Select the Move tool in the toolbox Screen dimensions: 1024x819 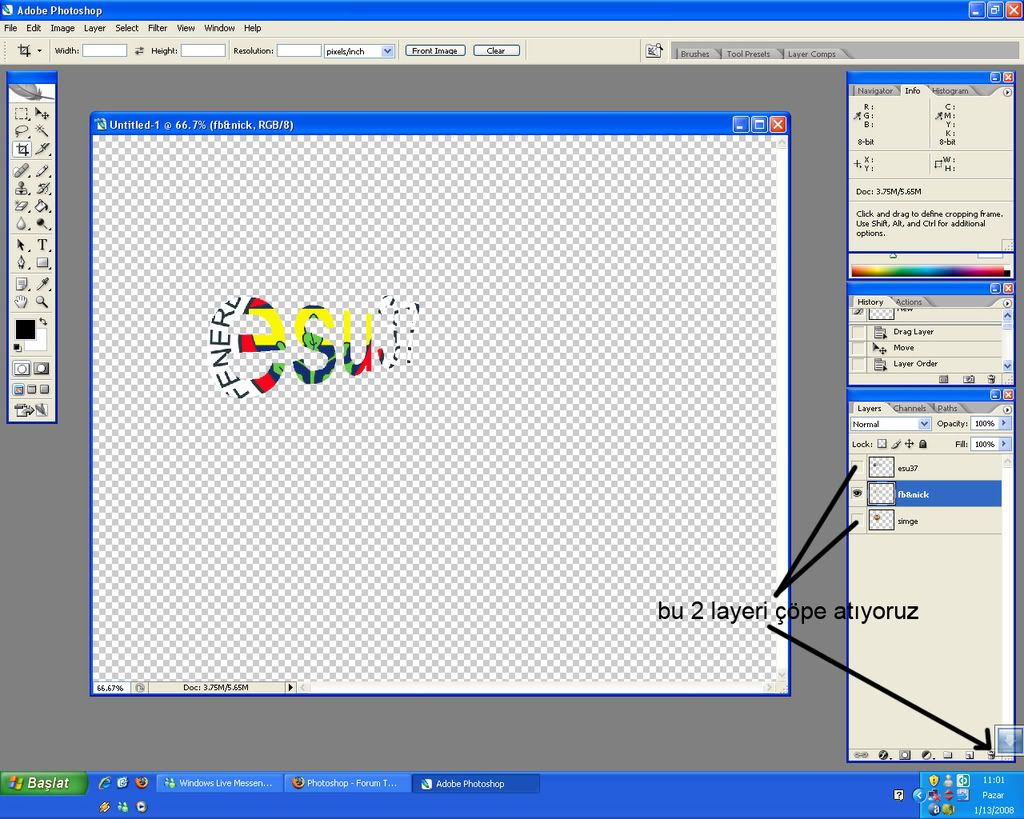coord(42,114)
